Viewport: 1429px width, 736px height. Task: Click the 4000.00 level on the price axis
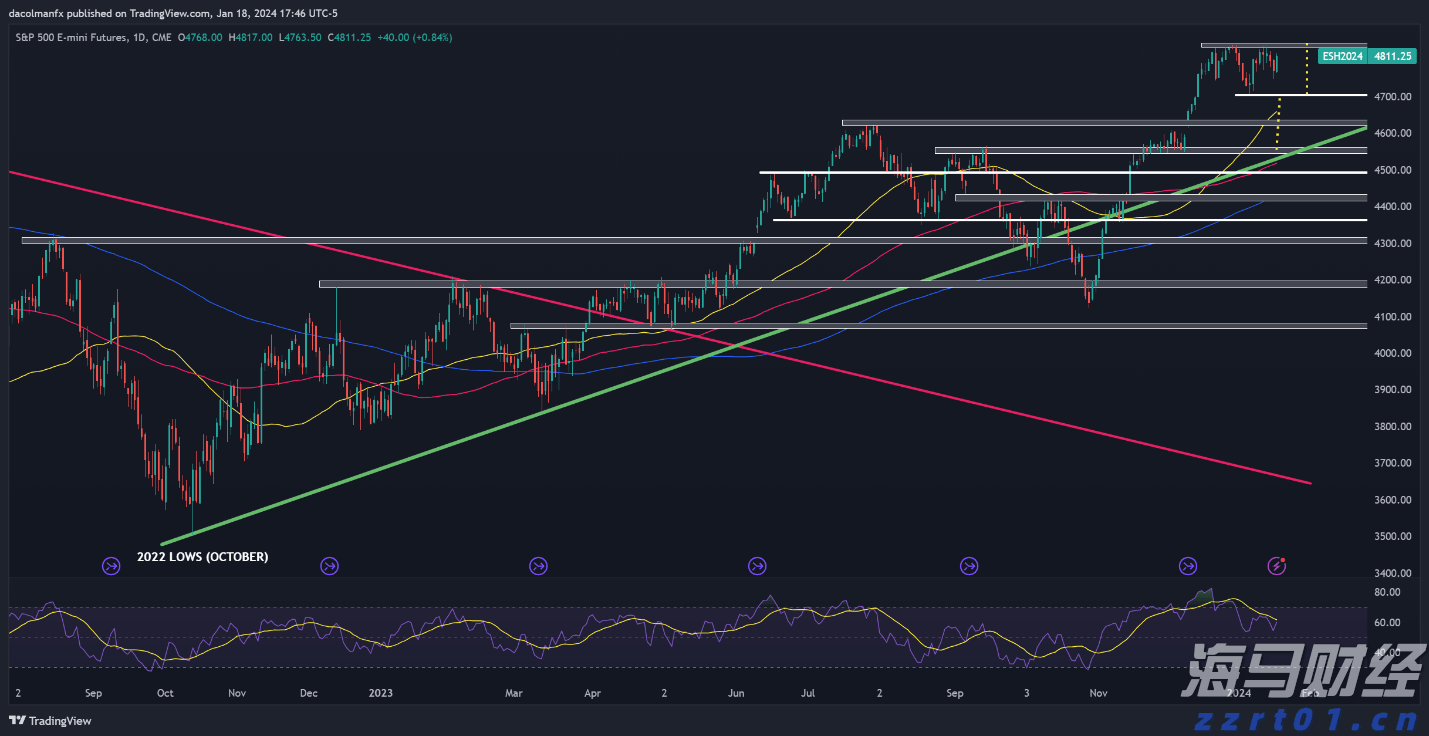[x=1391, y=353]
